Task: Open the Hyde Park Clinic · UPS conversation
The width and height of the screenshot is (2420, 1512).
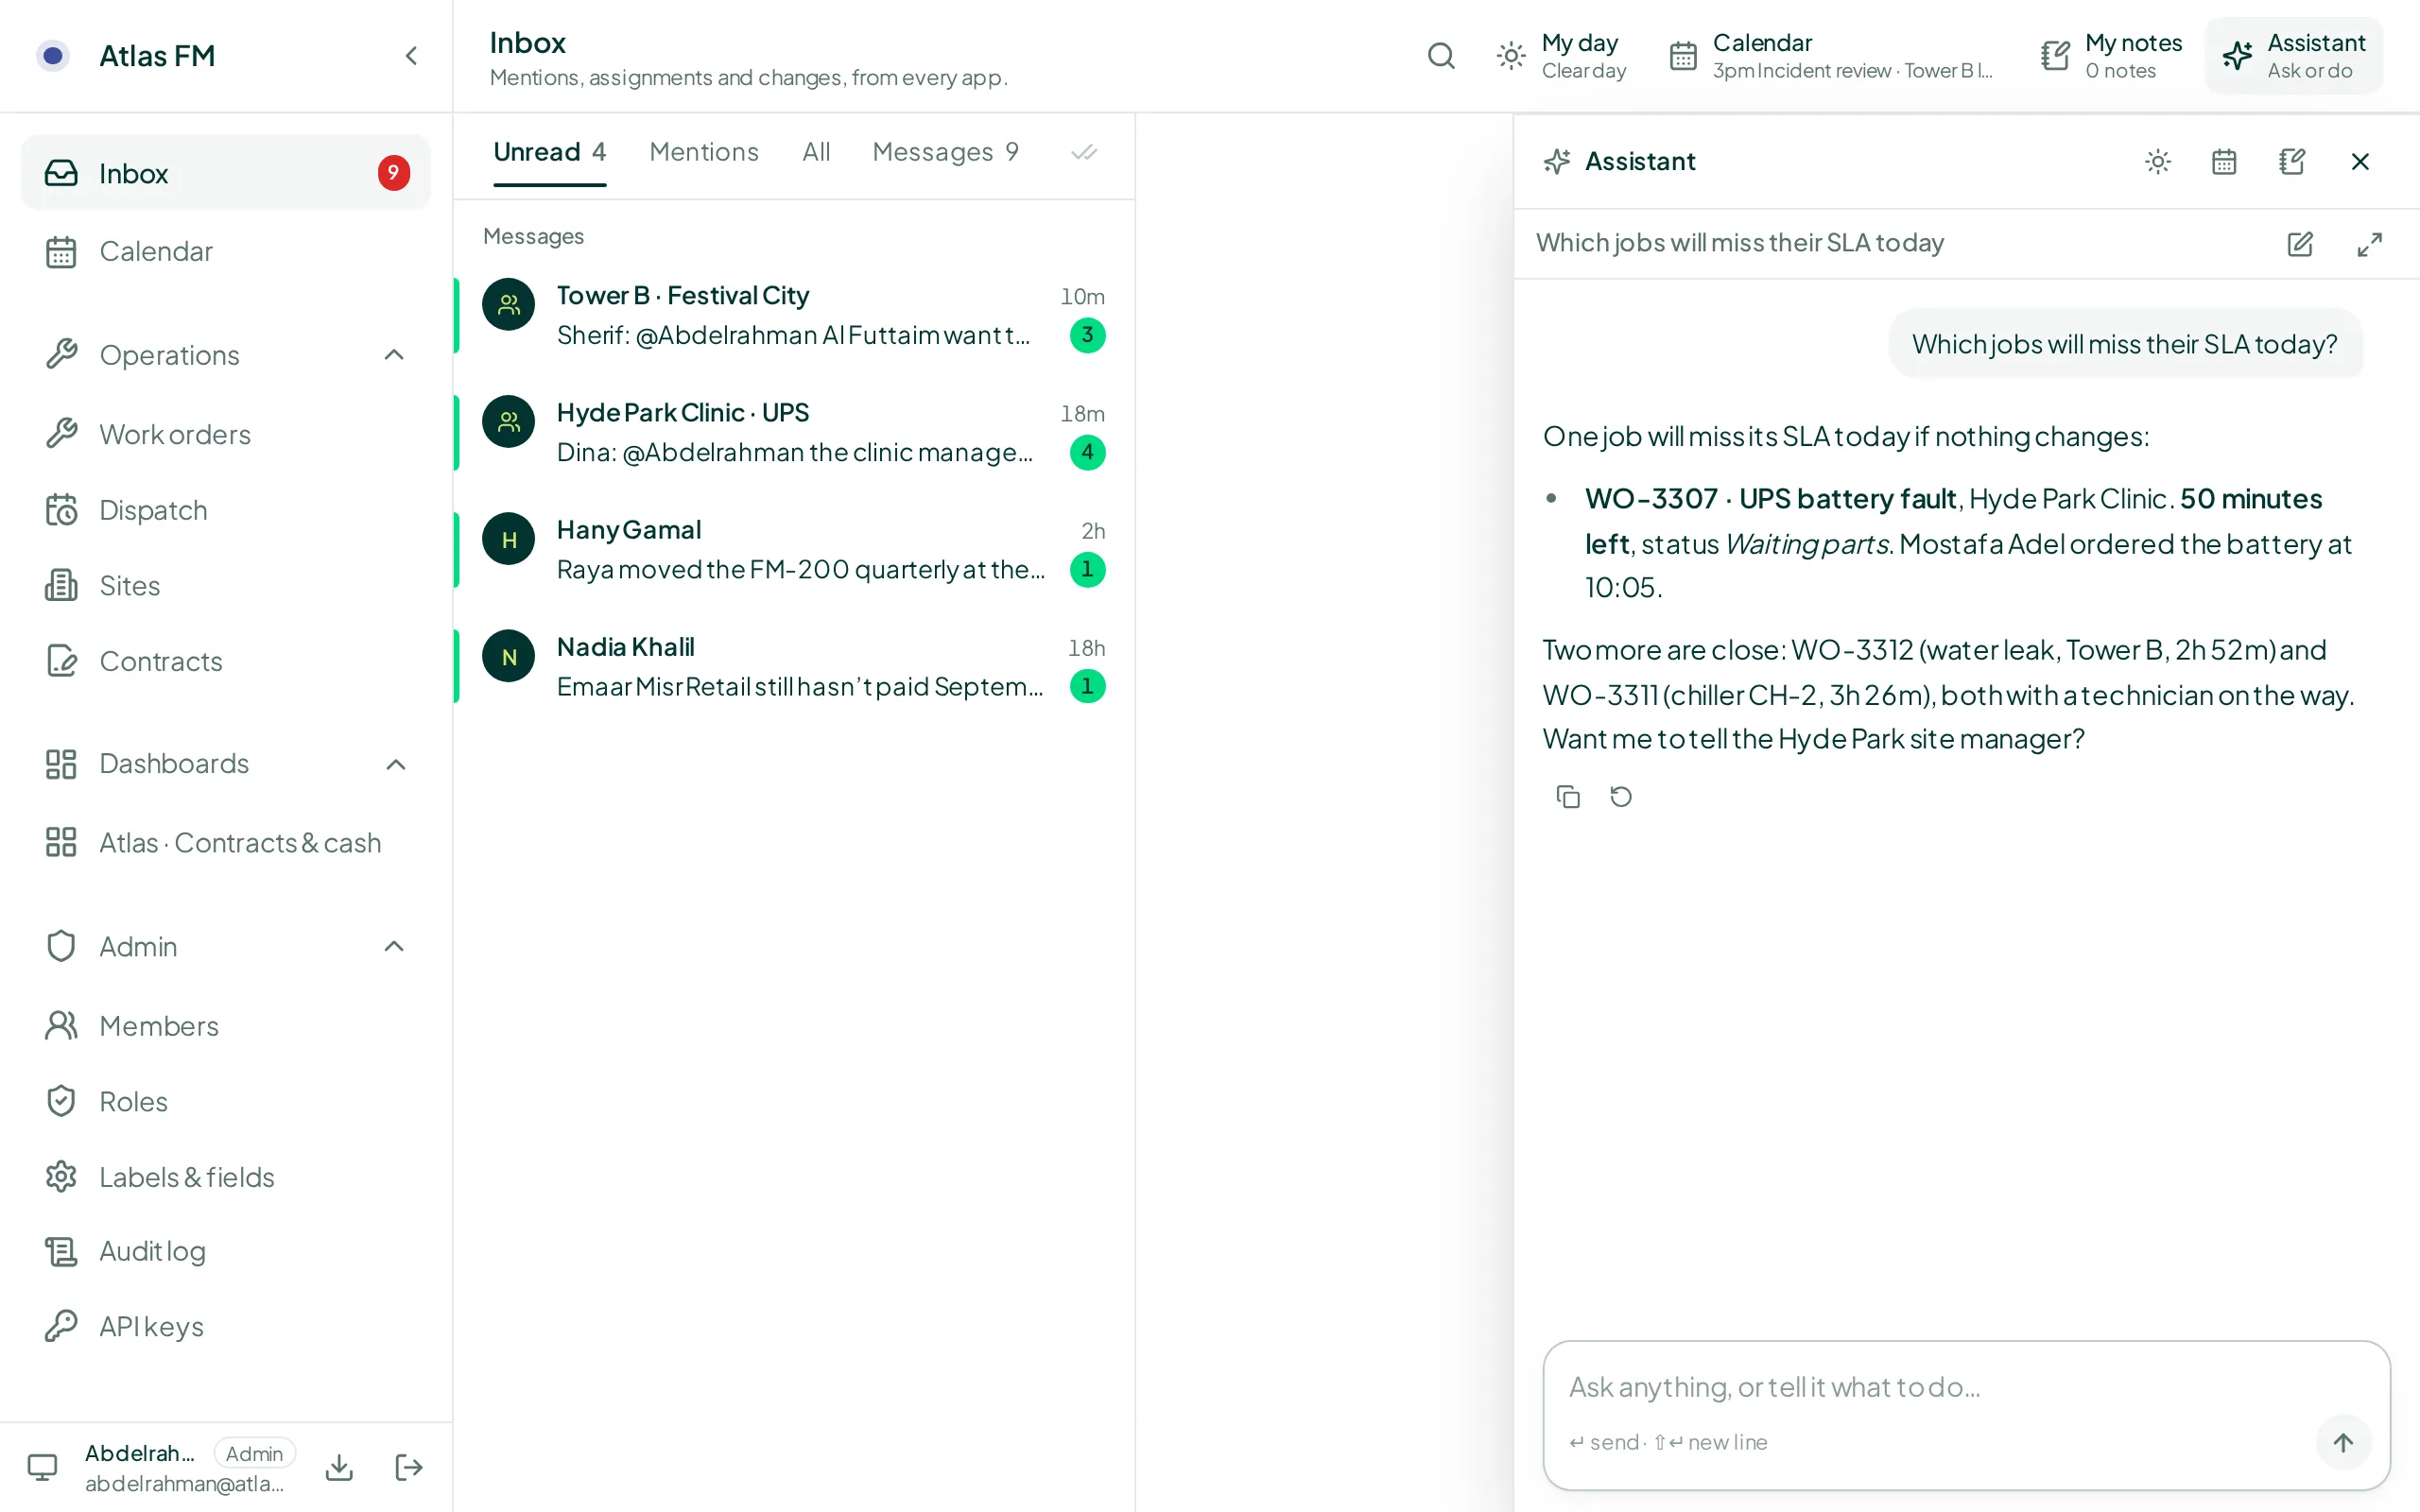Action: [x=794, y=432]
